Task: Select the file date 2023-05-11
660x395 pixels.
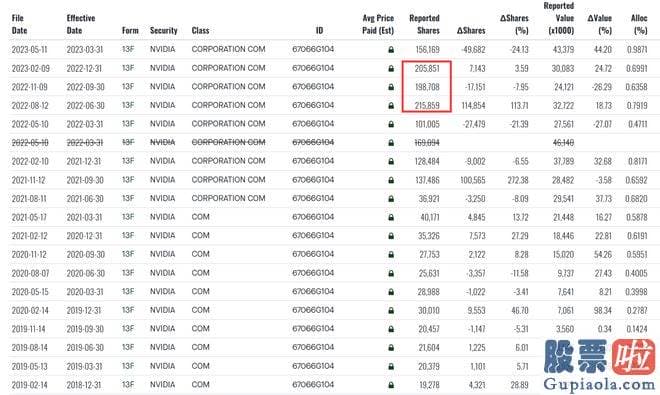Action: pos(29,50)
